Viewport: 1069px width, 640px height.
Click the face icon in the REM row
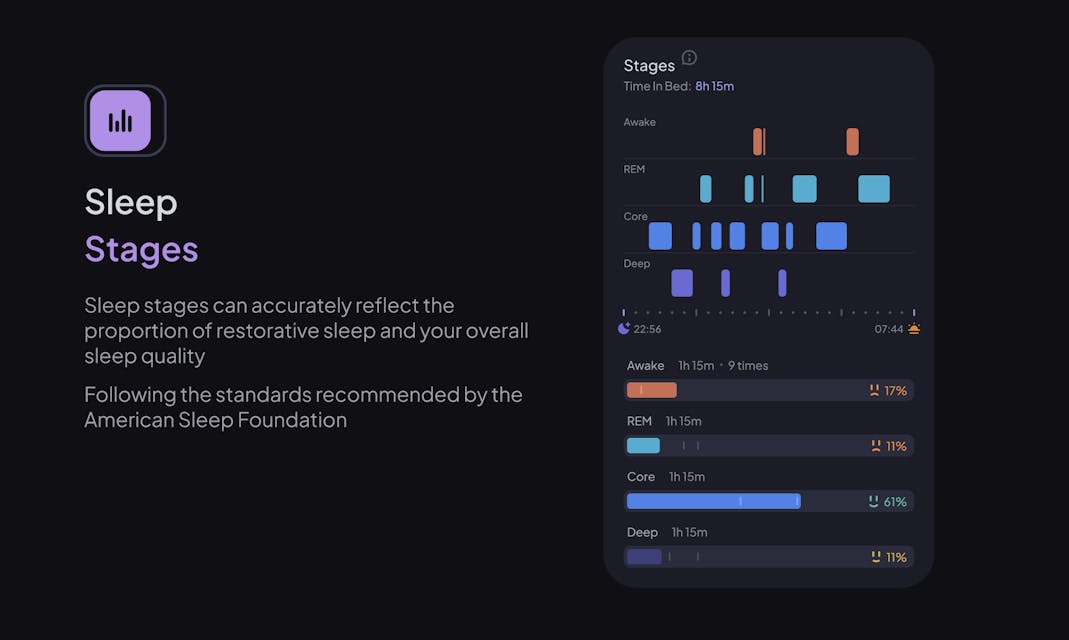point(876,446)
